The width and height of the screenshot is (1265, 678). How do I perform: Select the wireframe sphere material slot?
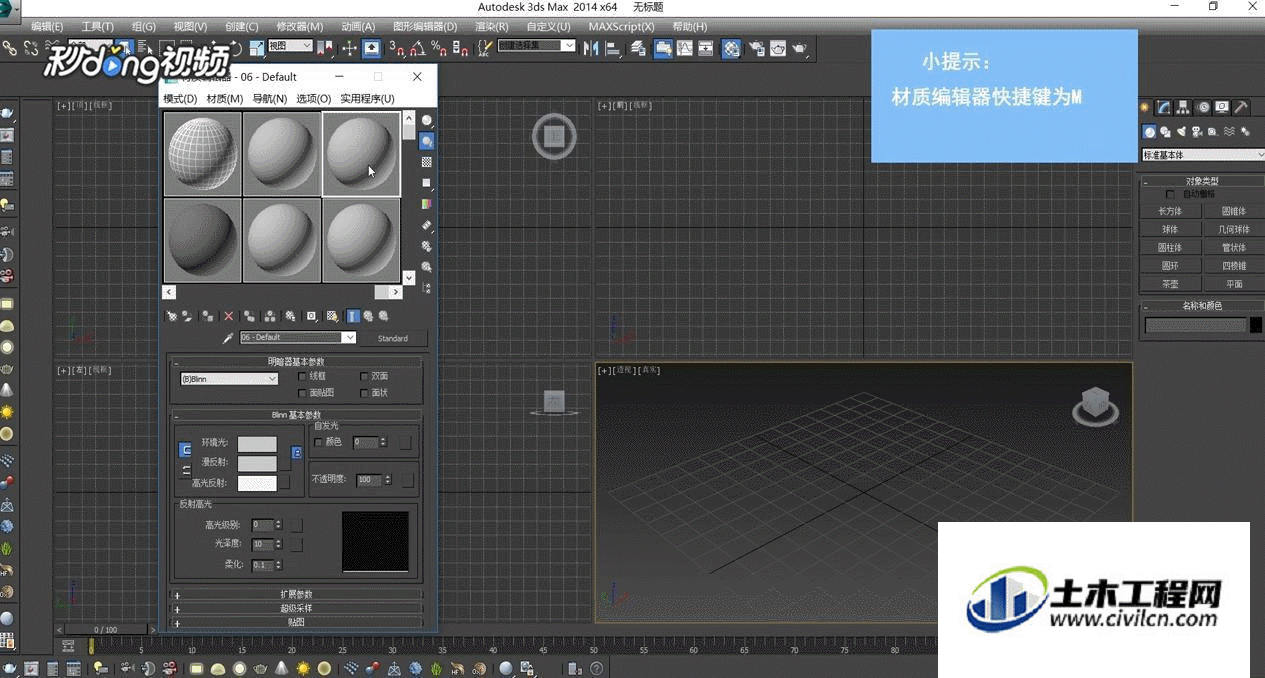click(203, 153)
